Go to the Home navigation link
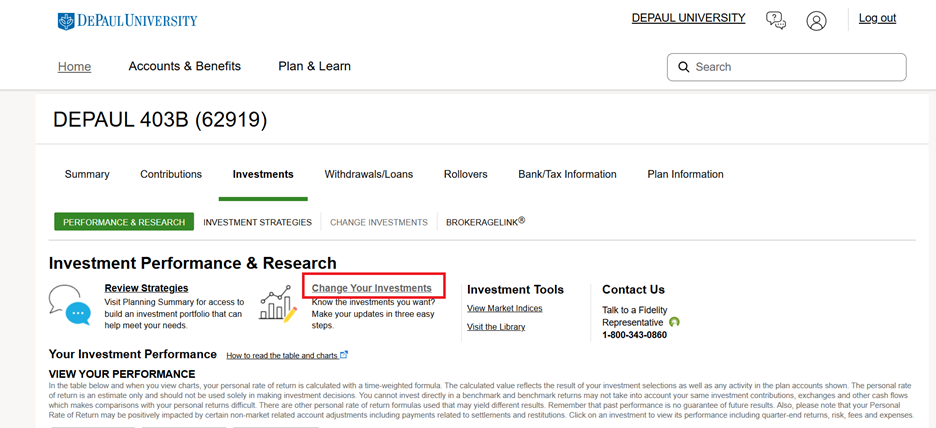936x428 pixels. pos(74,67)
